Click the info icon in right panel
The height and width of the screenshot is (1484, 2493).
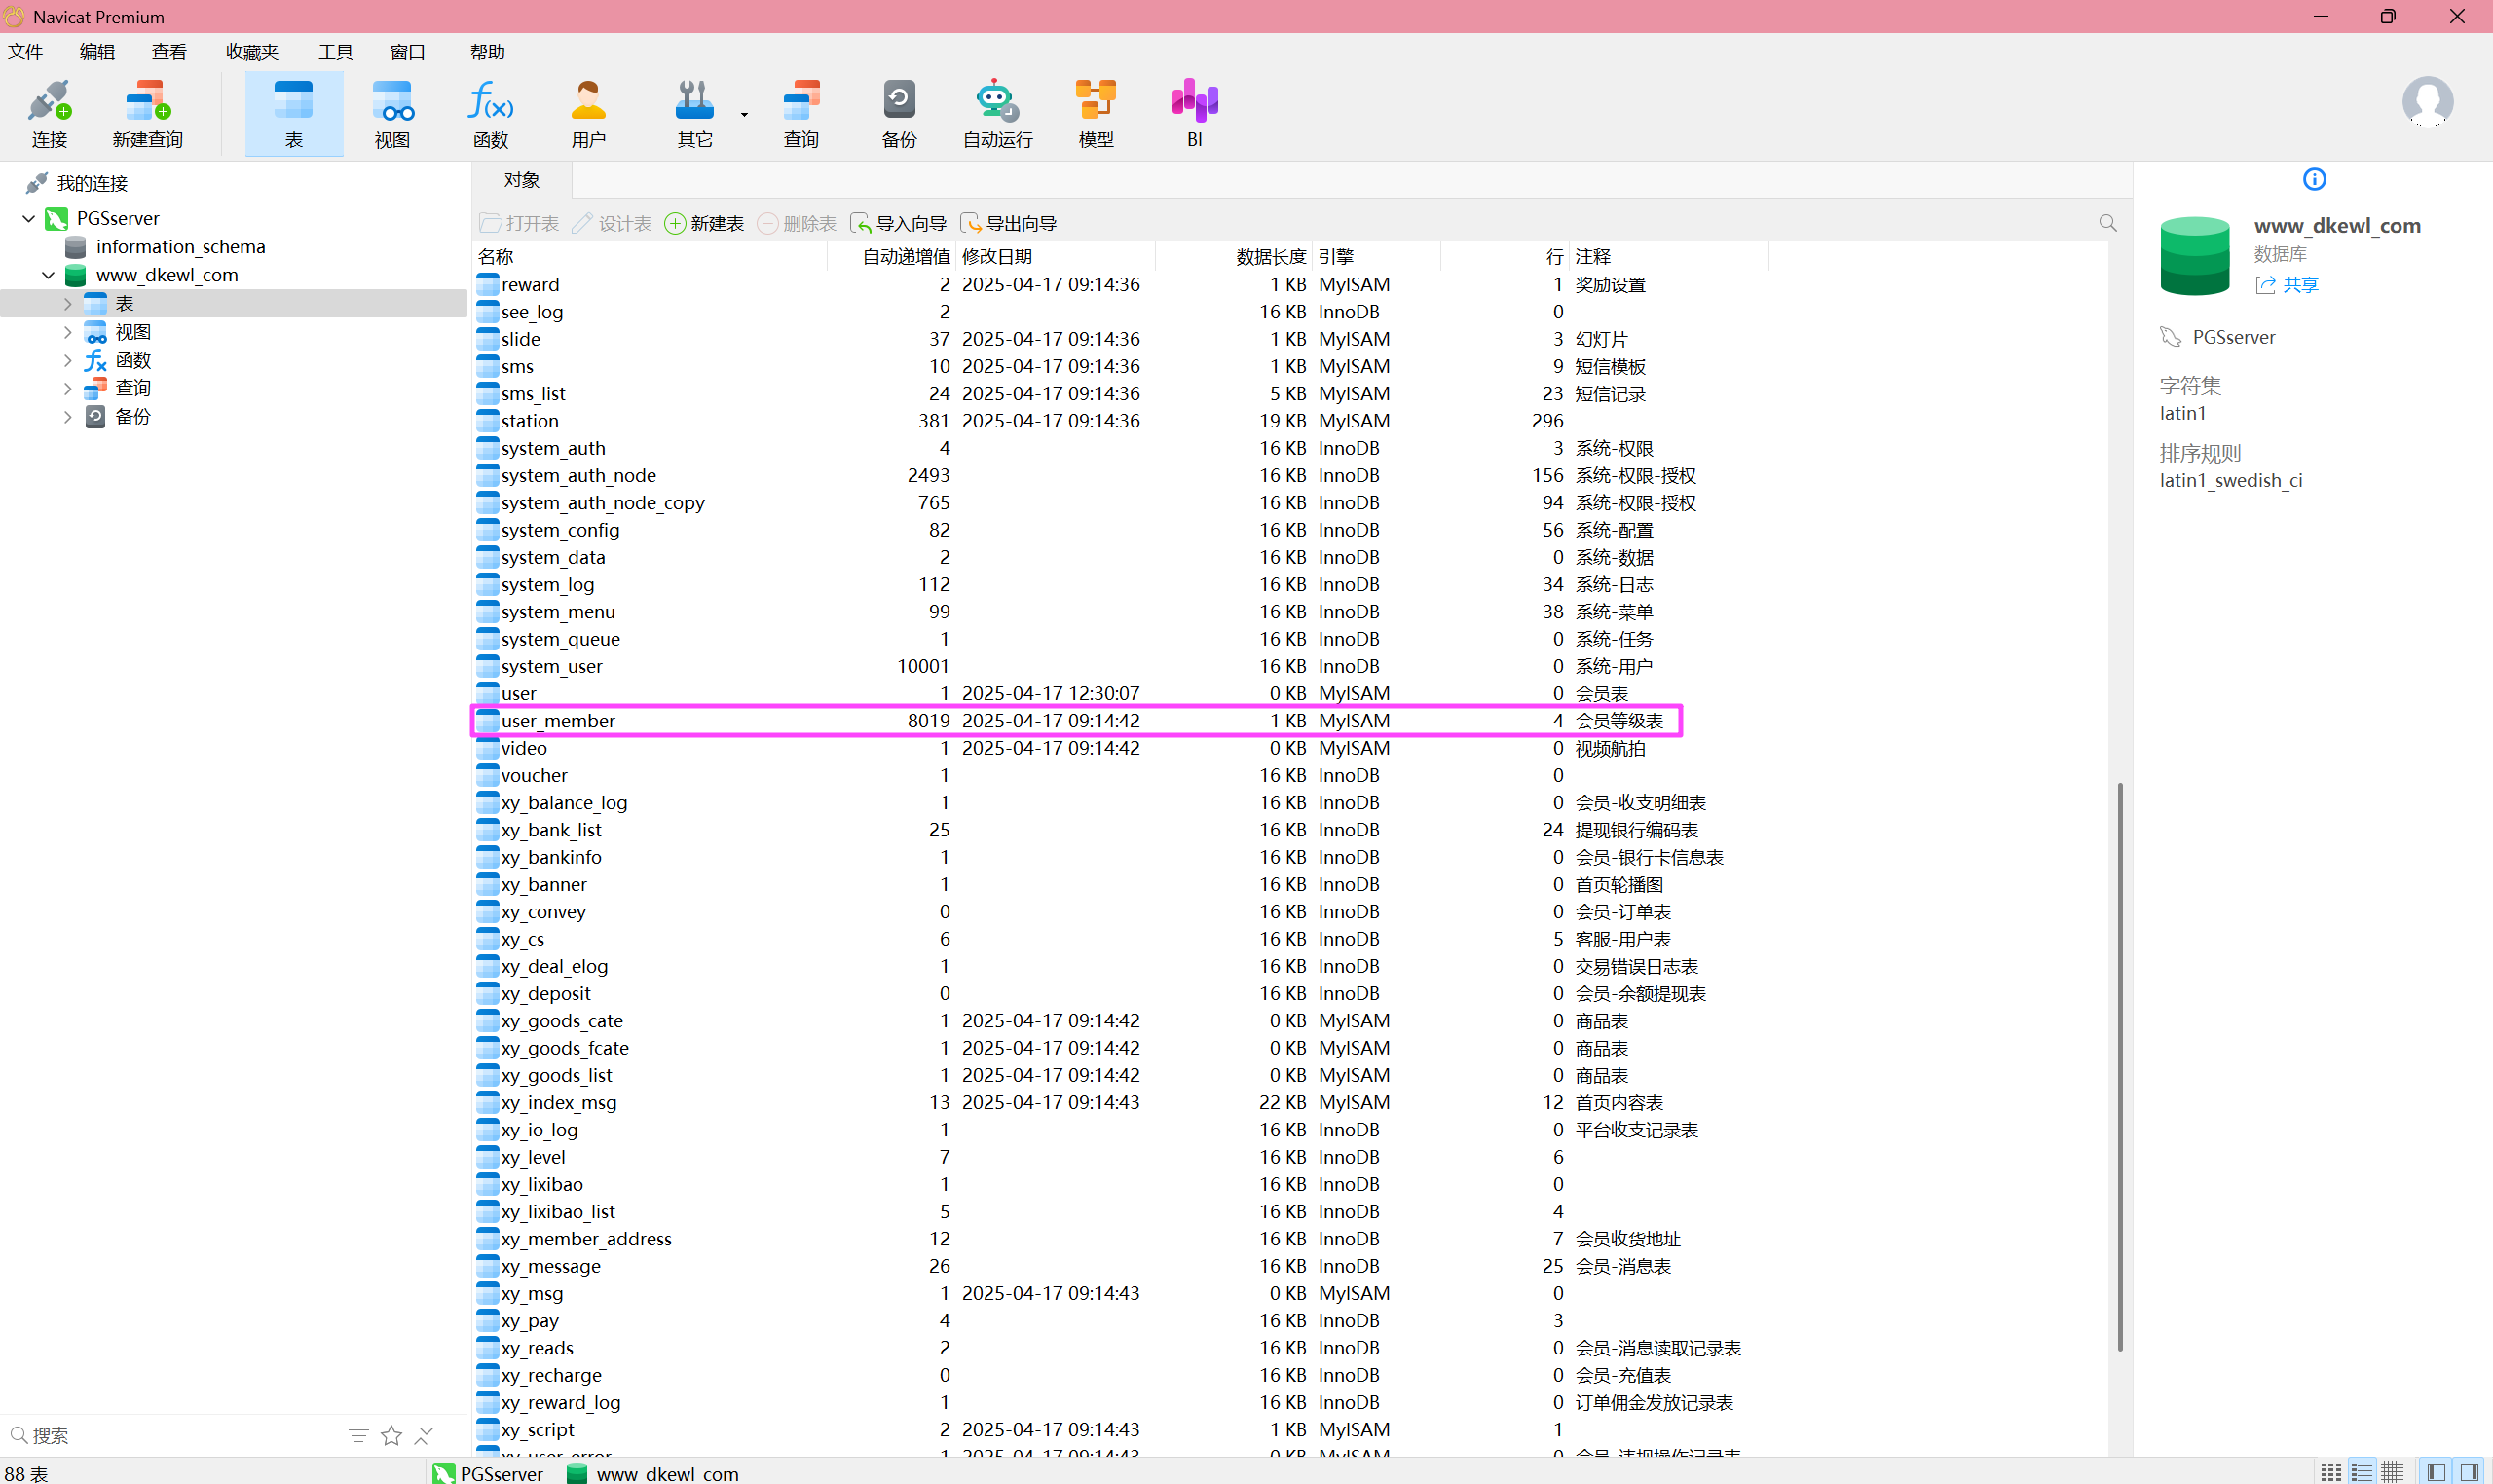point(2314,179)
